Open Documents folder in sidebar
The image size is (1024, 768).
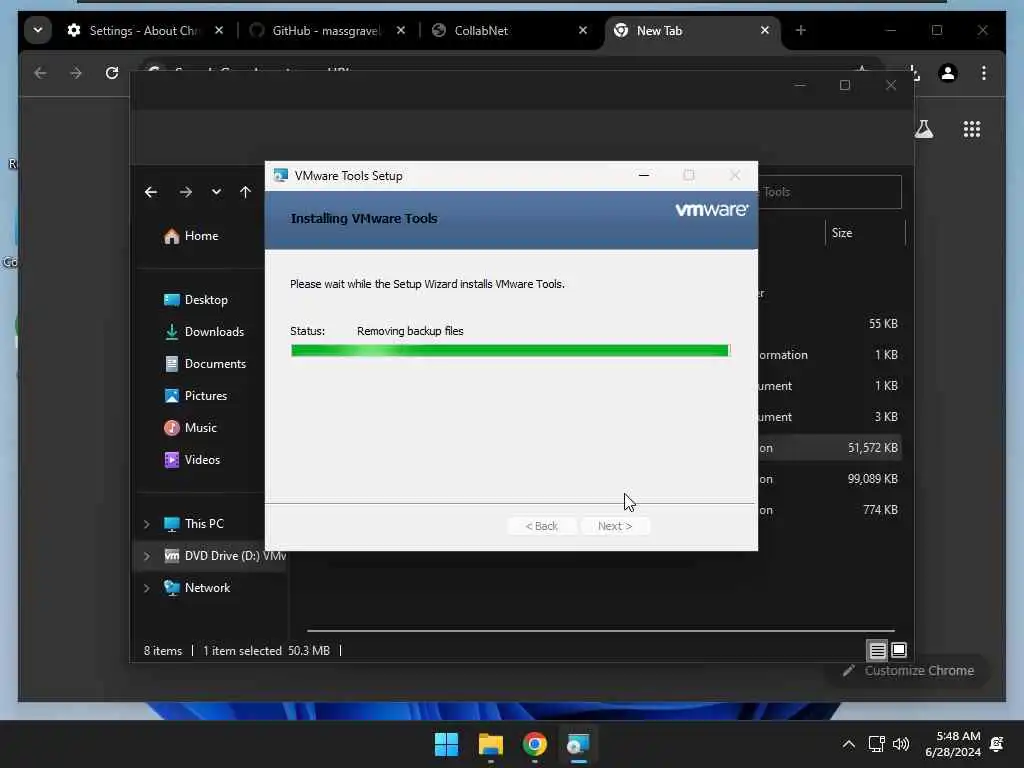[205, 364]
